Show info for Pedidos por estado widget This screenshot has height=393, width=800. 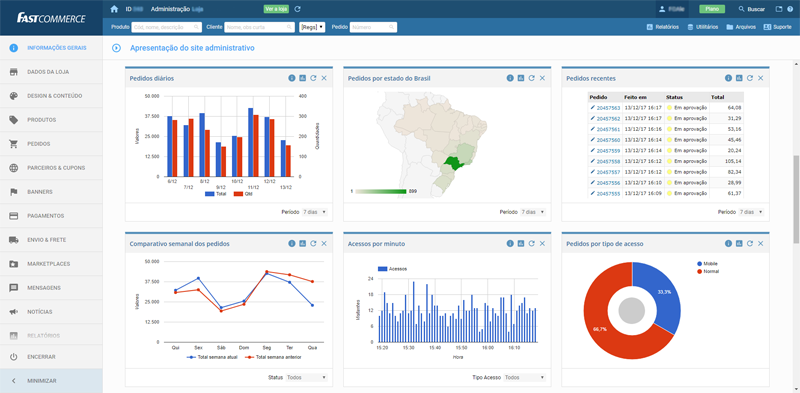point(510,78)
